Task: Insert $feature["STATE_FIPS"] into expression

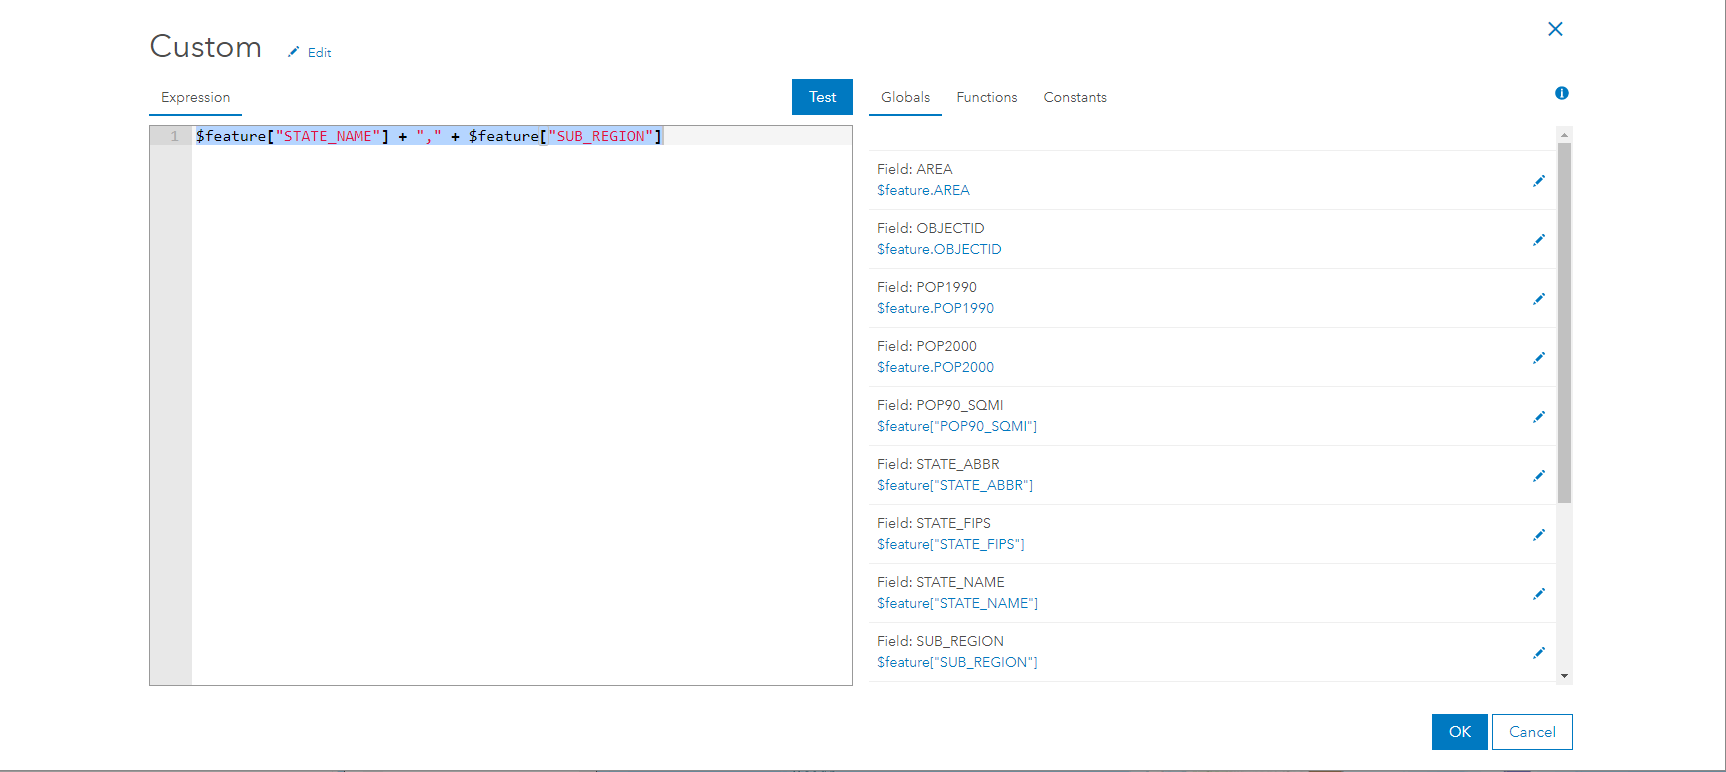Action: click(x=951, y=544)
